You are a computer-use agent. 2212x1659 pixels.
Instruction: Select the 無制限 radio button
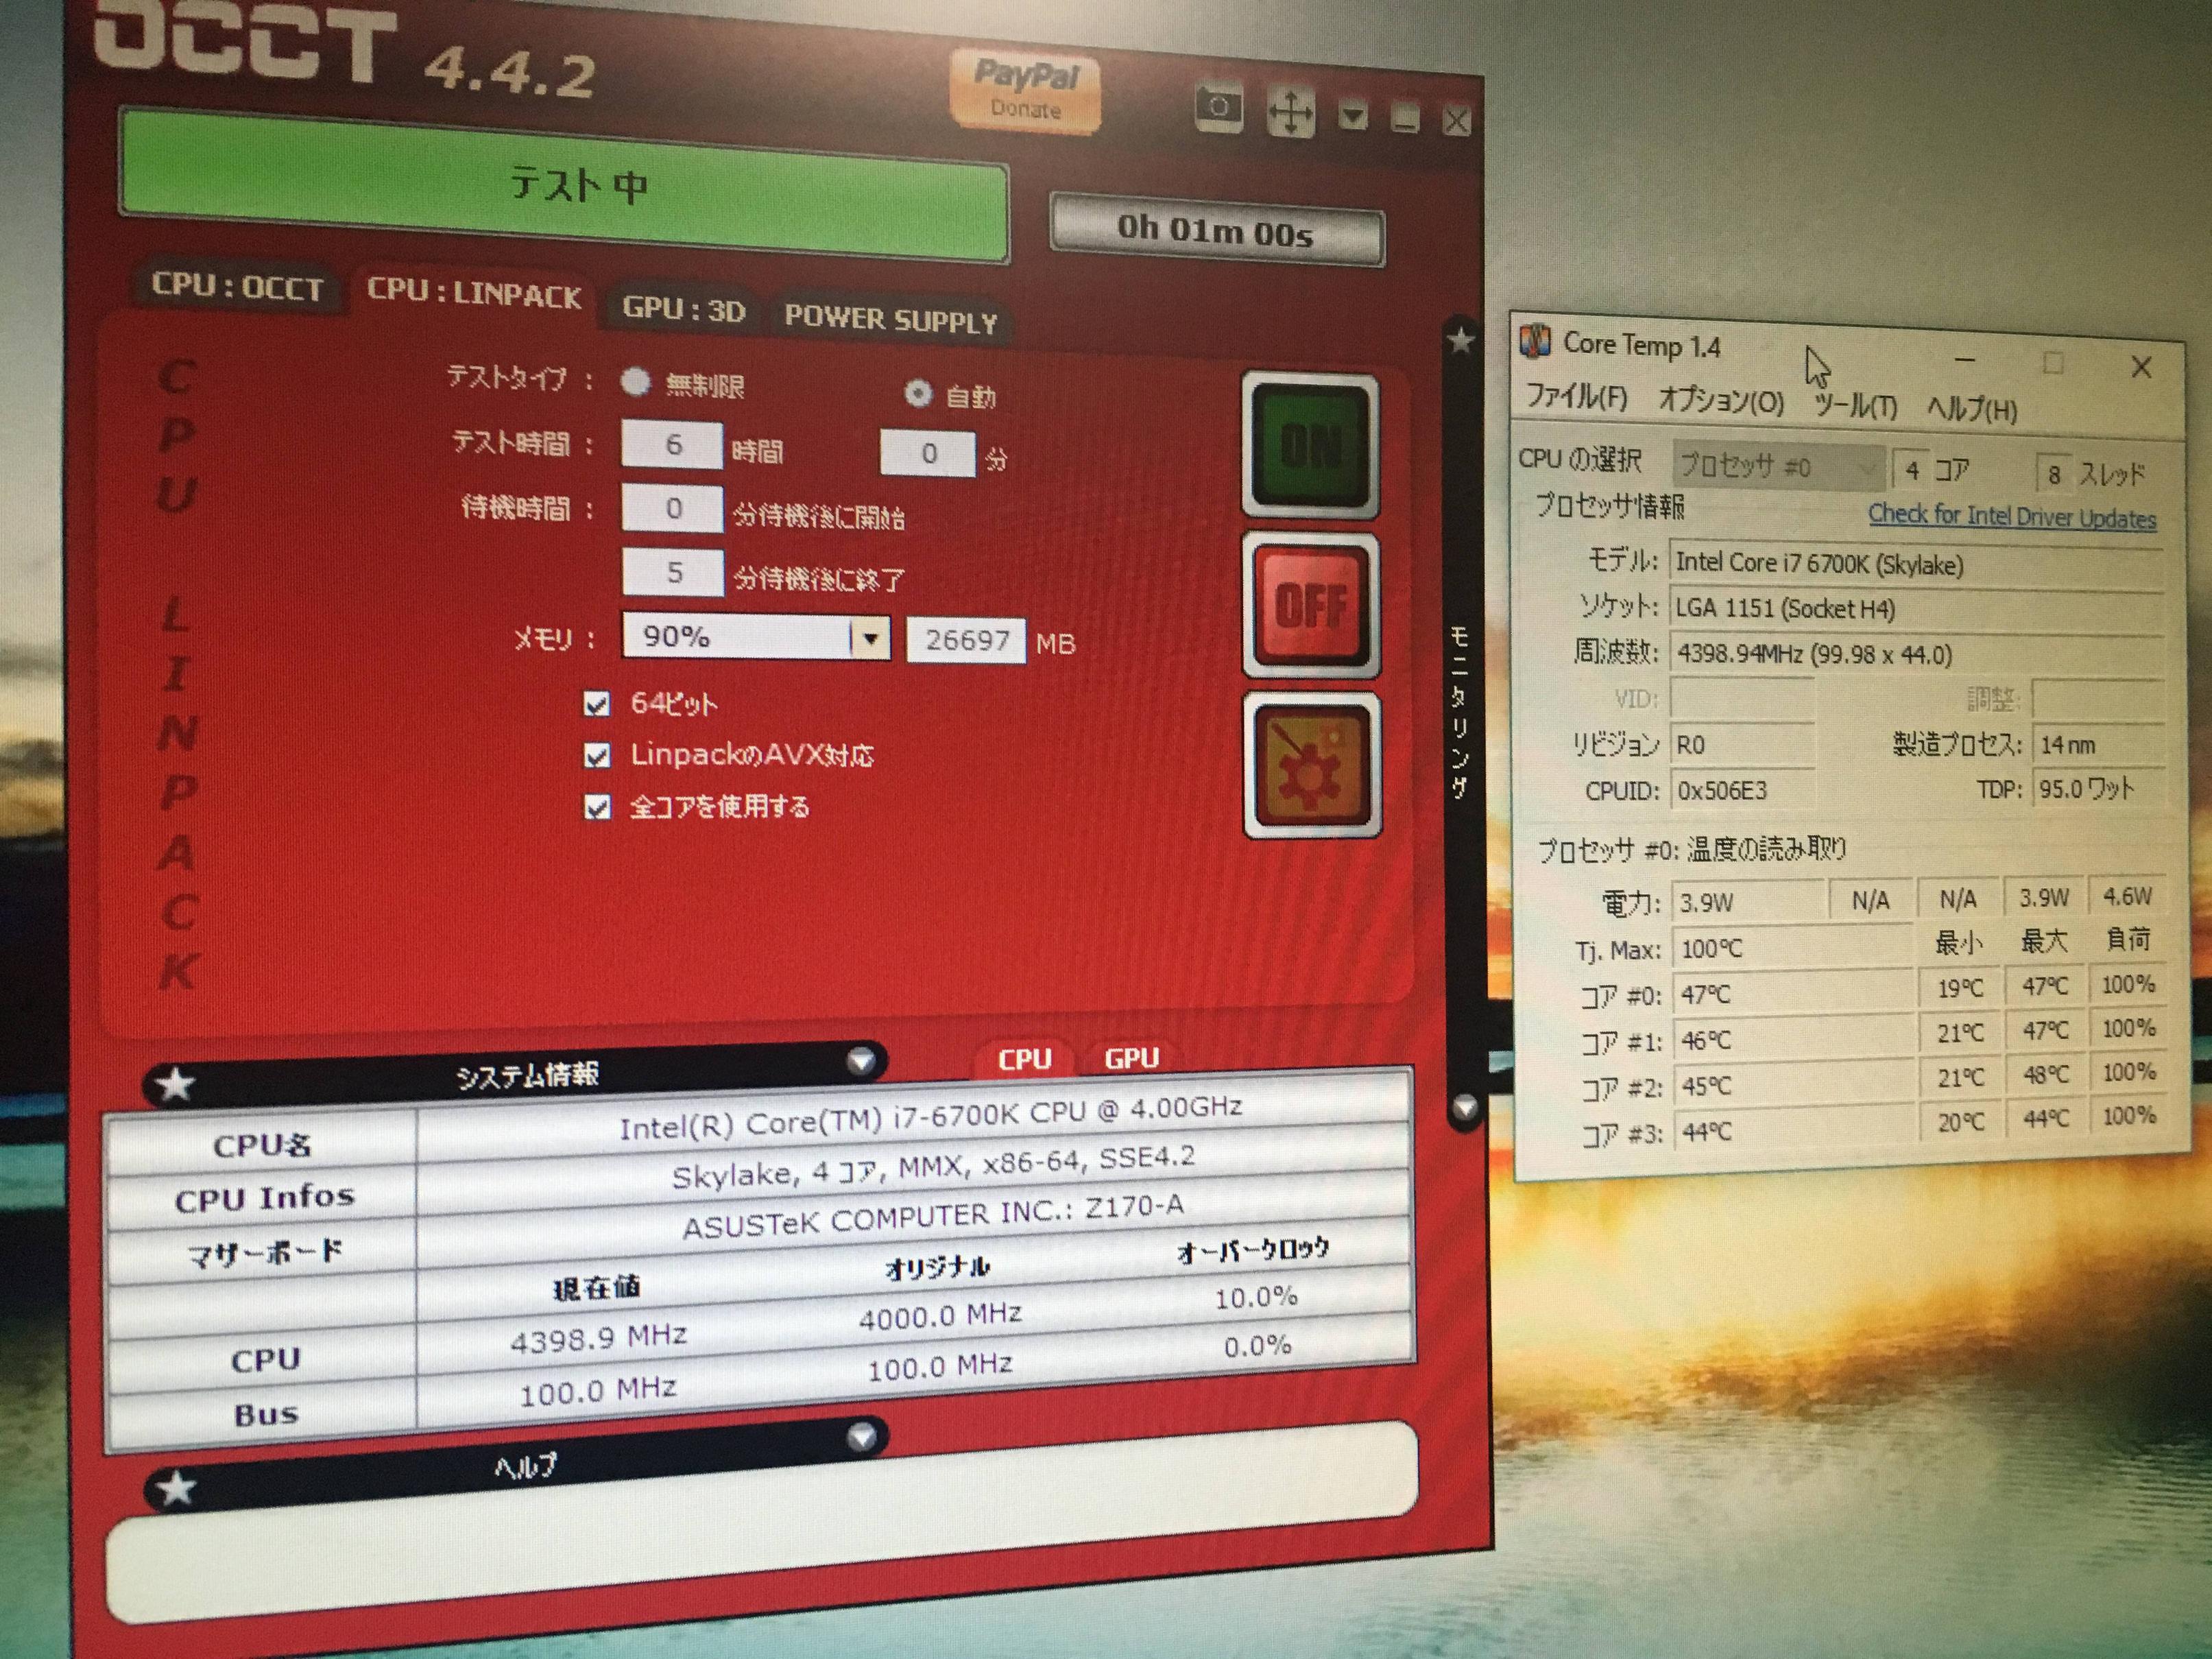pos(635,382)
